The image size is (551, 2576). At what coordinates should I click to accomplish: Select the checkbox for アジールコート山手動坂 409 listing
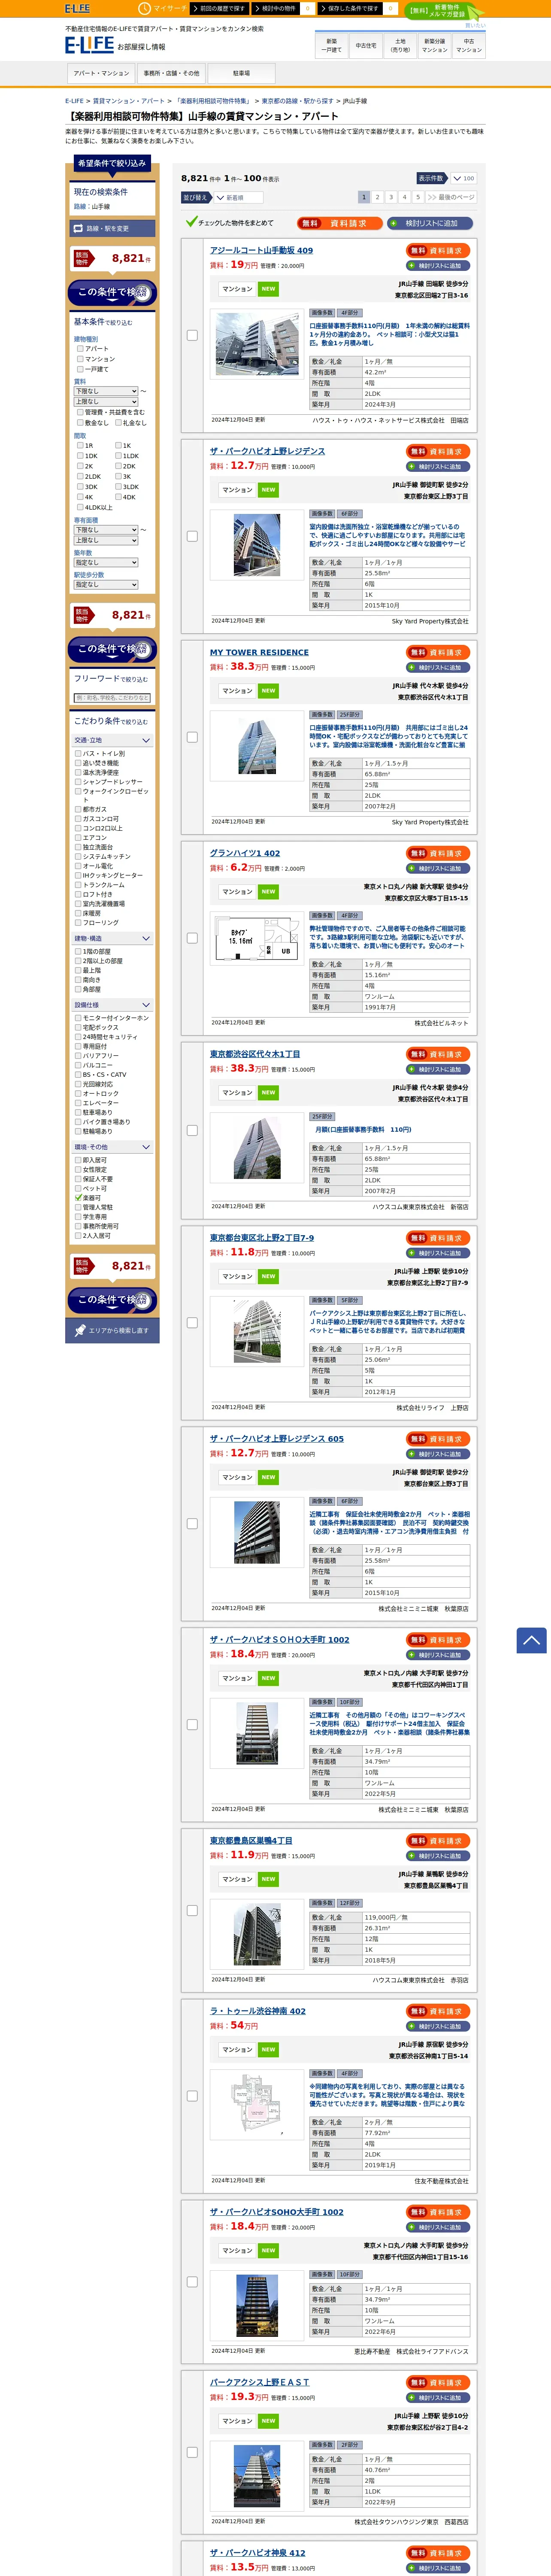tap(192, 335)
